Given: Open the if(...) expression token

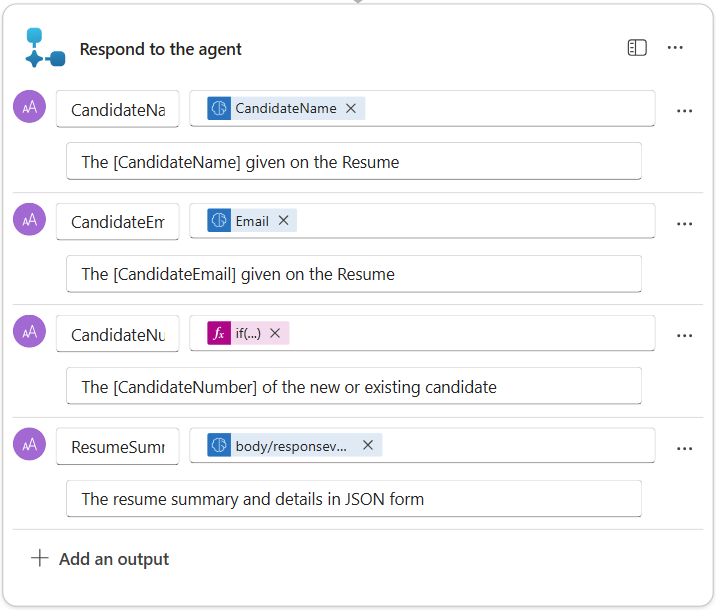Looking at the screenshot, I should point(247,333).
